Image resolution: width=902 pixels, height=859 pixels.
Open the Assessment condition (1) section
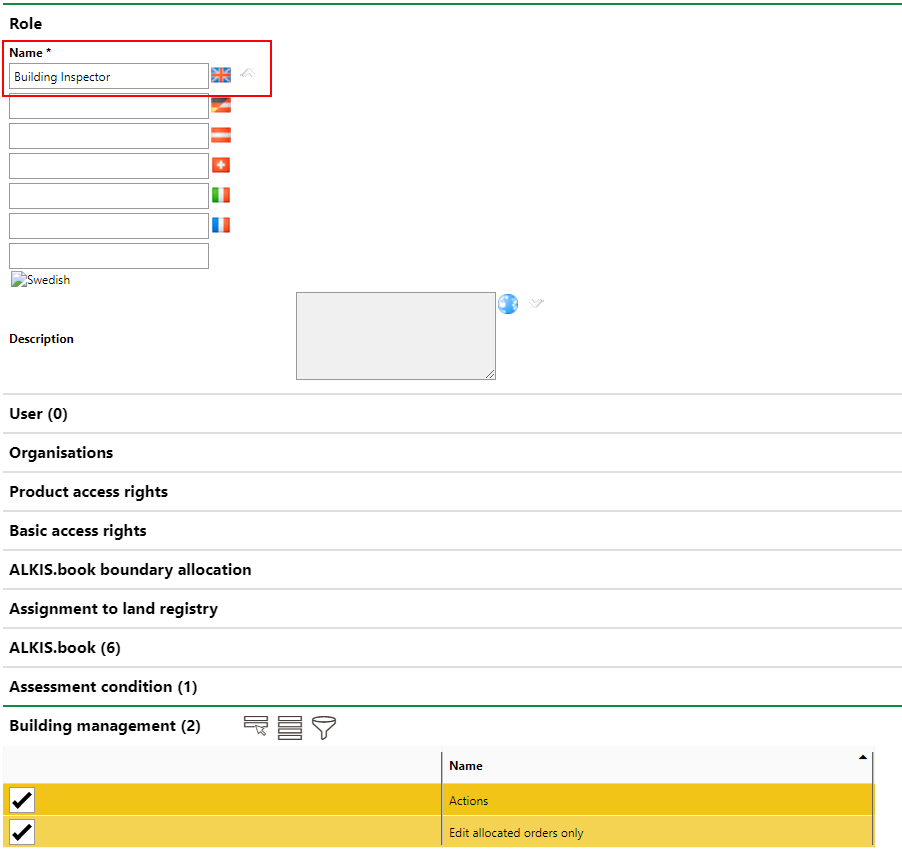[103, 687]
